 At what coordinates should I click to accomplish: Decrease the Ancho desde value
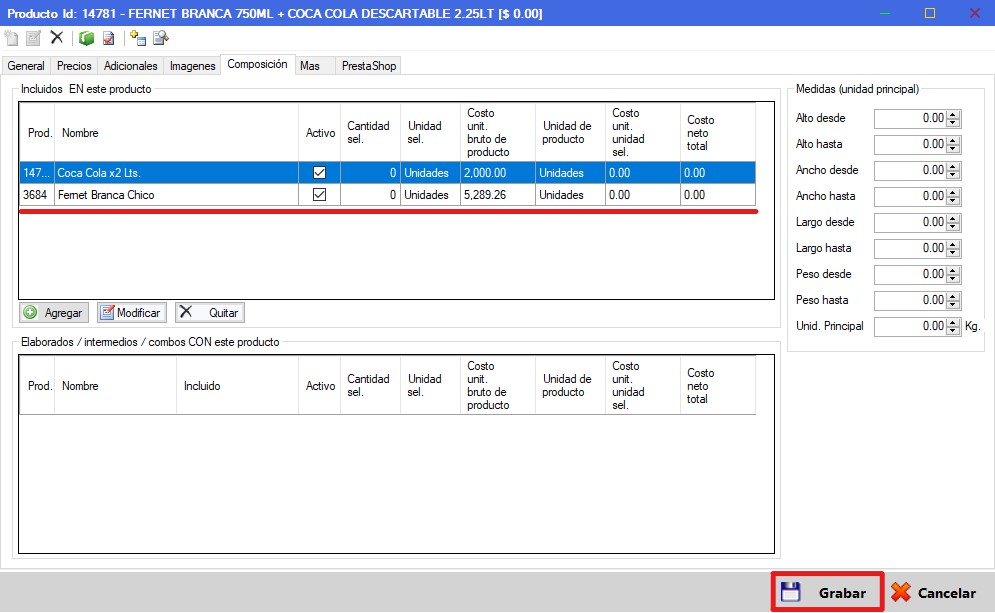click(x=953, y=175)
